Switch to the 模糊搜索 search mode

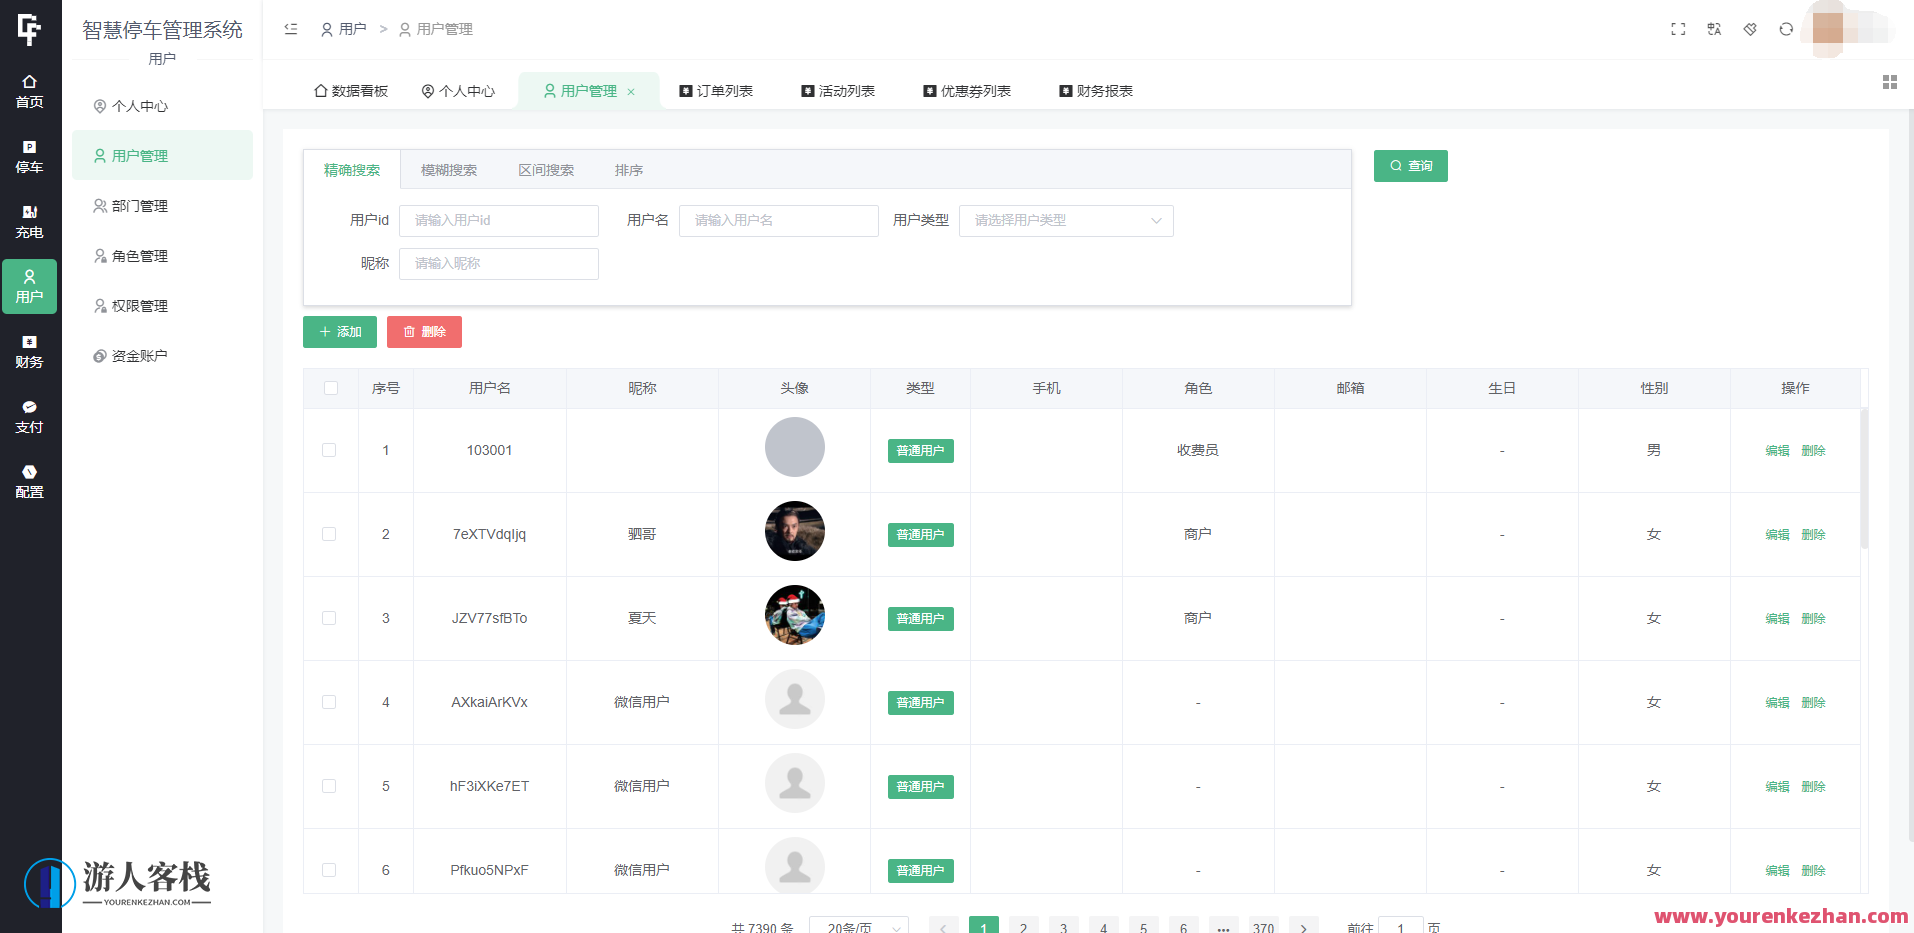tap(448, 169)
